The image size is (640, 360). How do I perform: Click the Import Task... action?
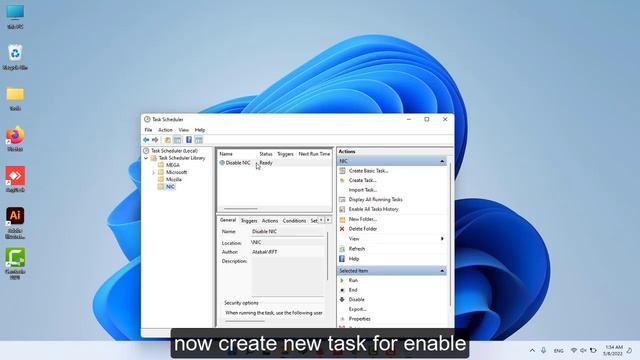363,190
